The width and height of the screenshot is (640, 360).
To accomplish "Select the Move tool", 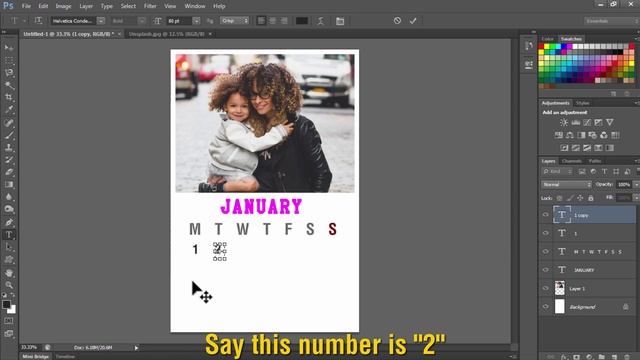I will [x=9, y=48].
